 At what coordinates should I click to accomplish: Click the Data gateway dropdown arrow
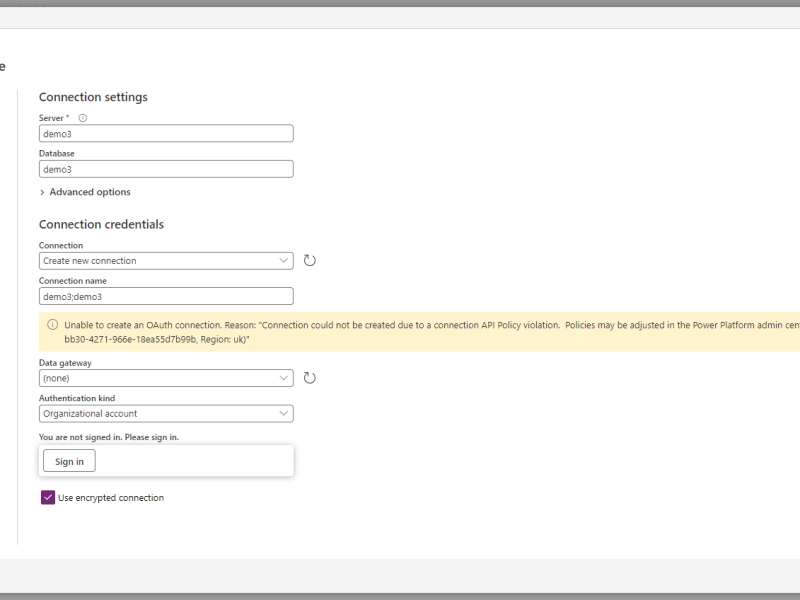tap(284, 377)
